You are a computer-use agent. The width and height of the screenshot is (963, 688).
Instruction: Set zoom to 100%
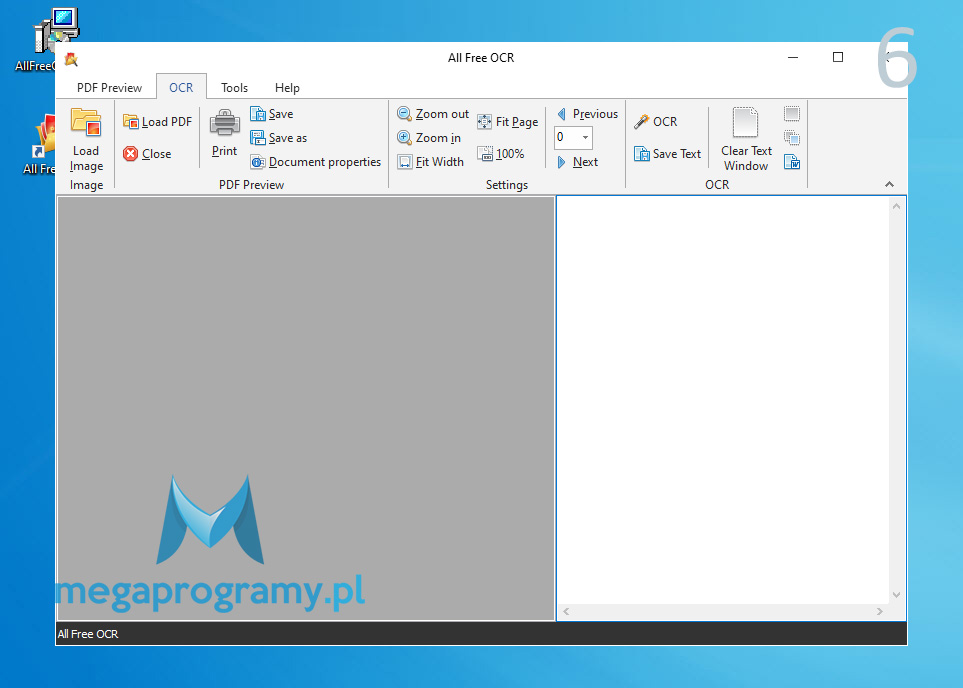[x=501, y=154]
